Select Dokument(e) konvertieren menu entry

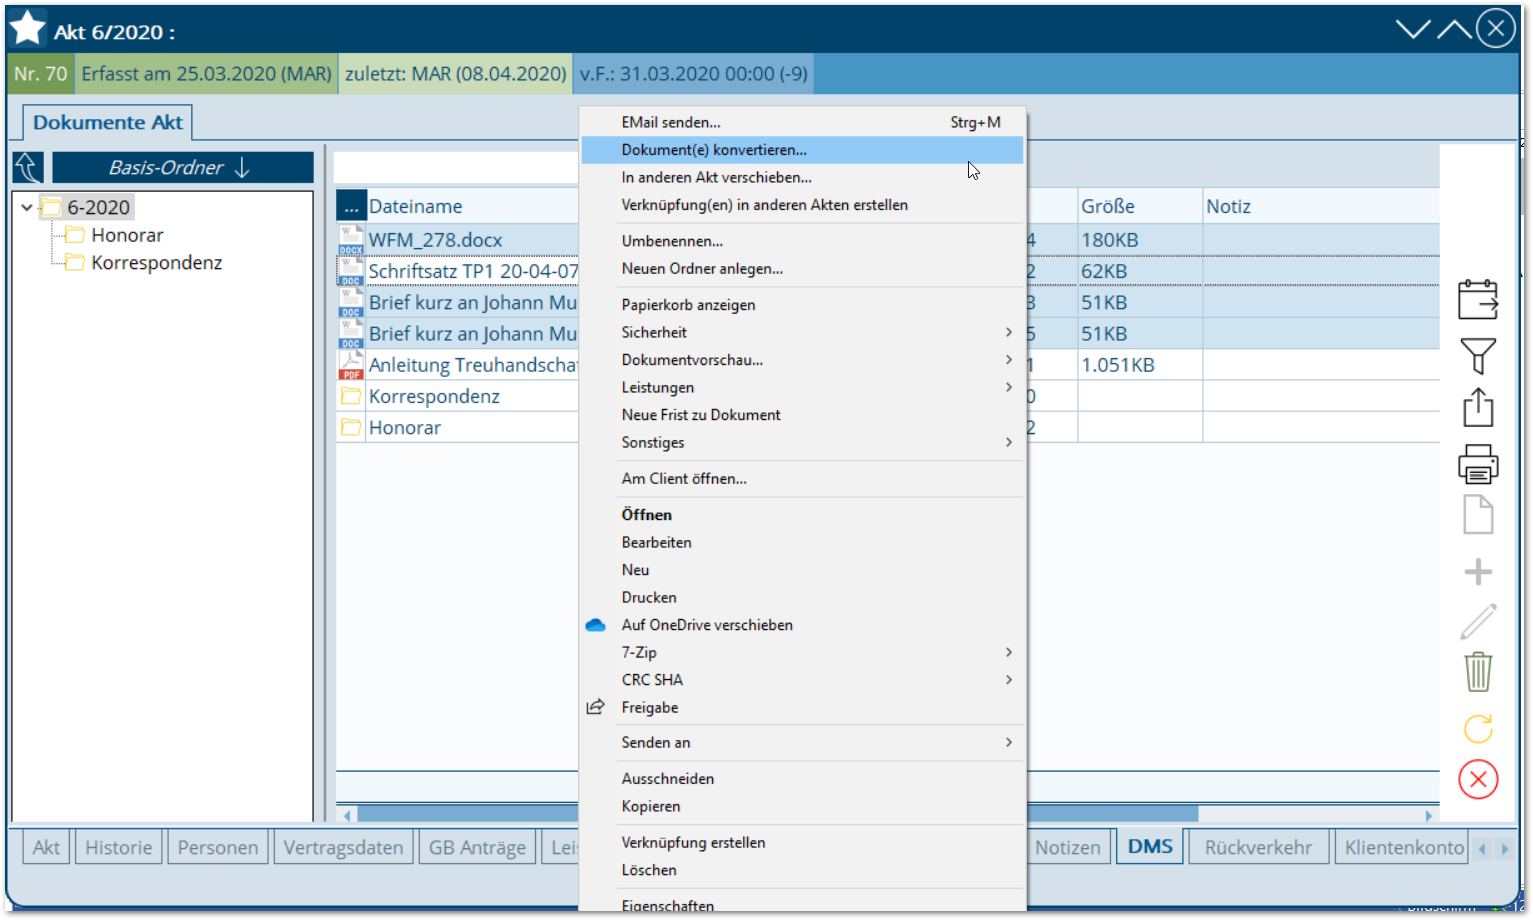coord(802,150)
